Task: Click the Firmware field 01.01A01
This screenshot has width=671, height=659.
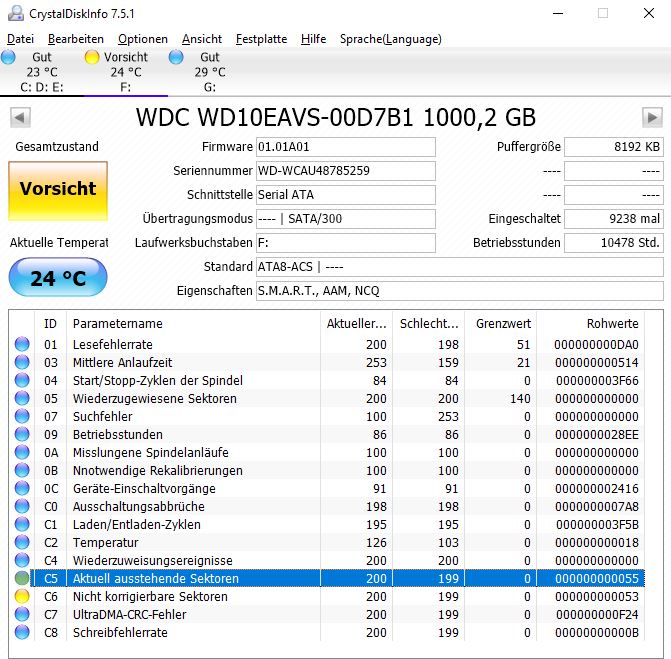Action: 346,147
